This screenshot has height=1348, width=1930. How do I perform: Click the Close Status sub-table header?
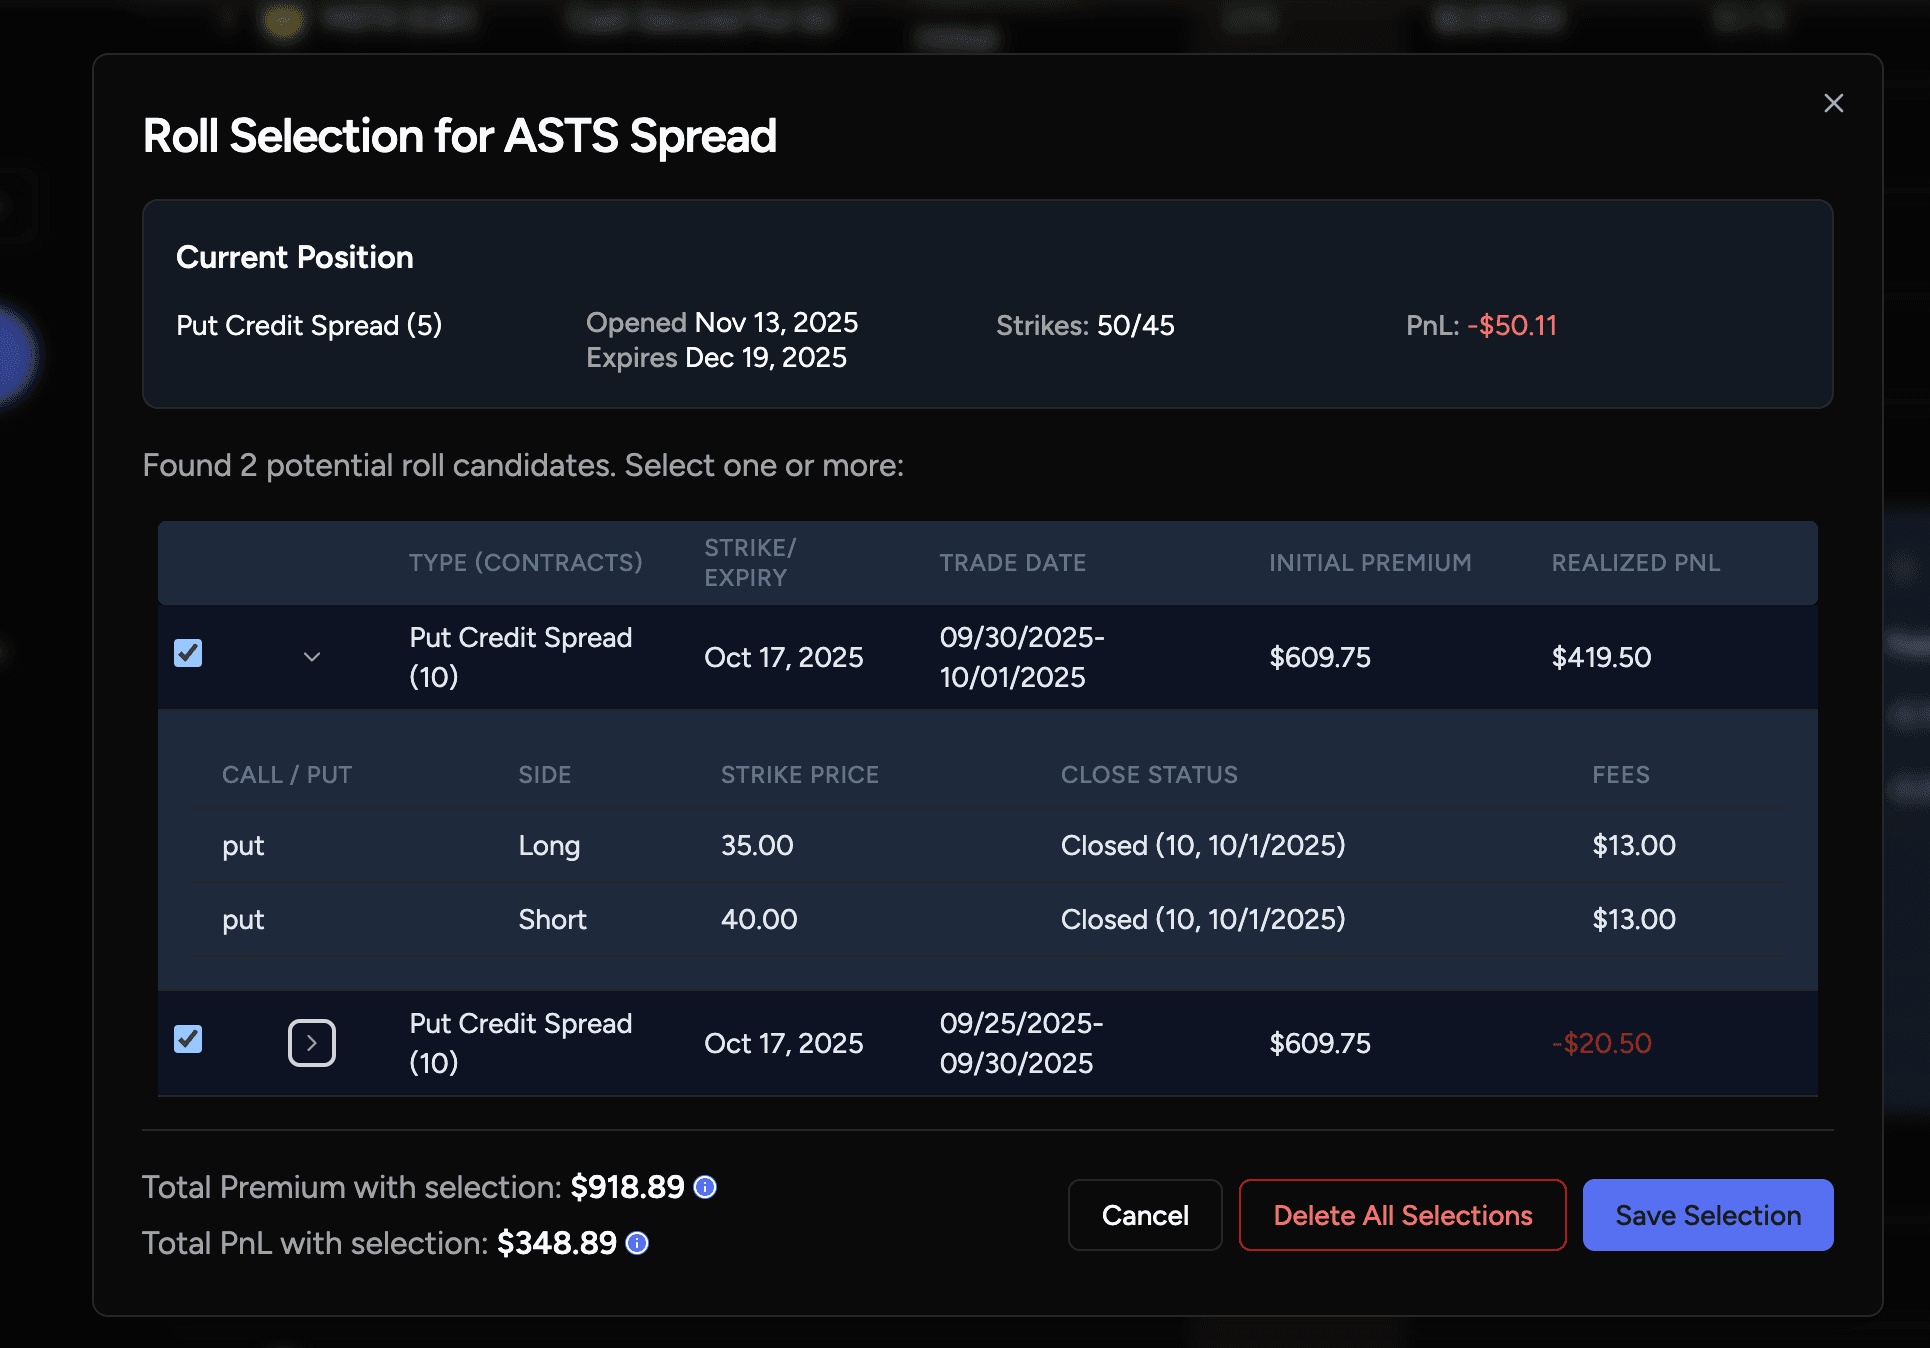coord(1149,775)
